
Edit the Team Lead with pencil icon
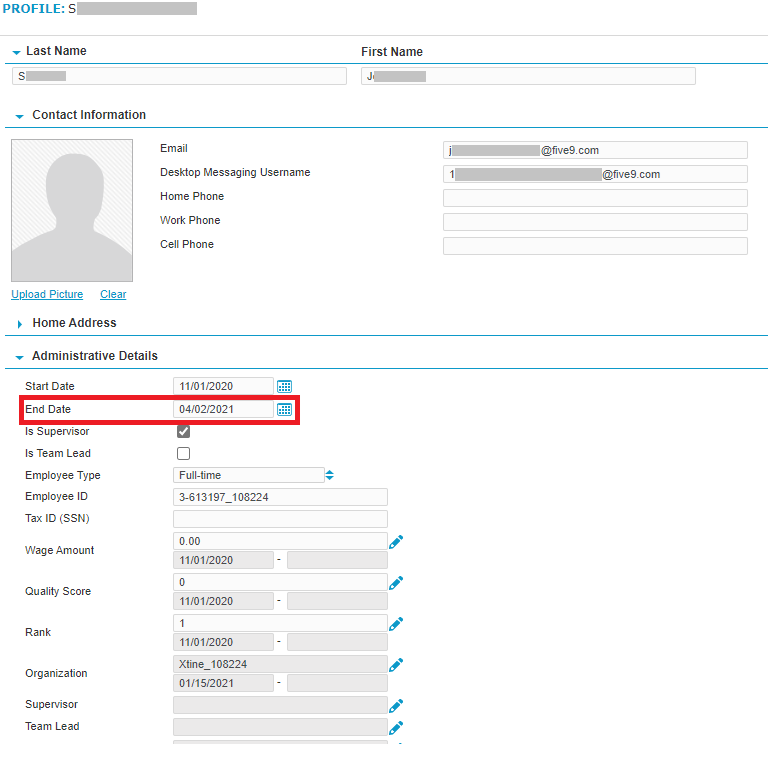point(396,728)
